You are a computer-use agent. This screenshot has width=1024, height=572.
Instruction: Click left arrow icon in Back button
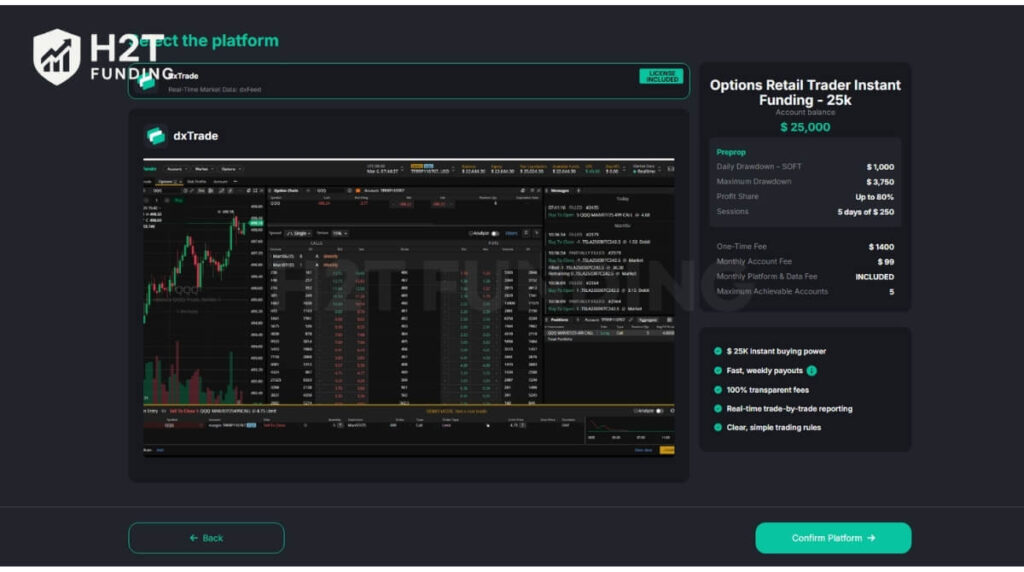tap(193, 538)
